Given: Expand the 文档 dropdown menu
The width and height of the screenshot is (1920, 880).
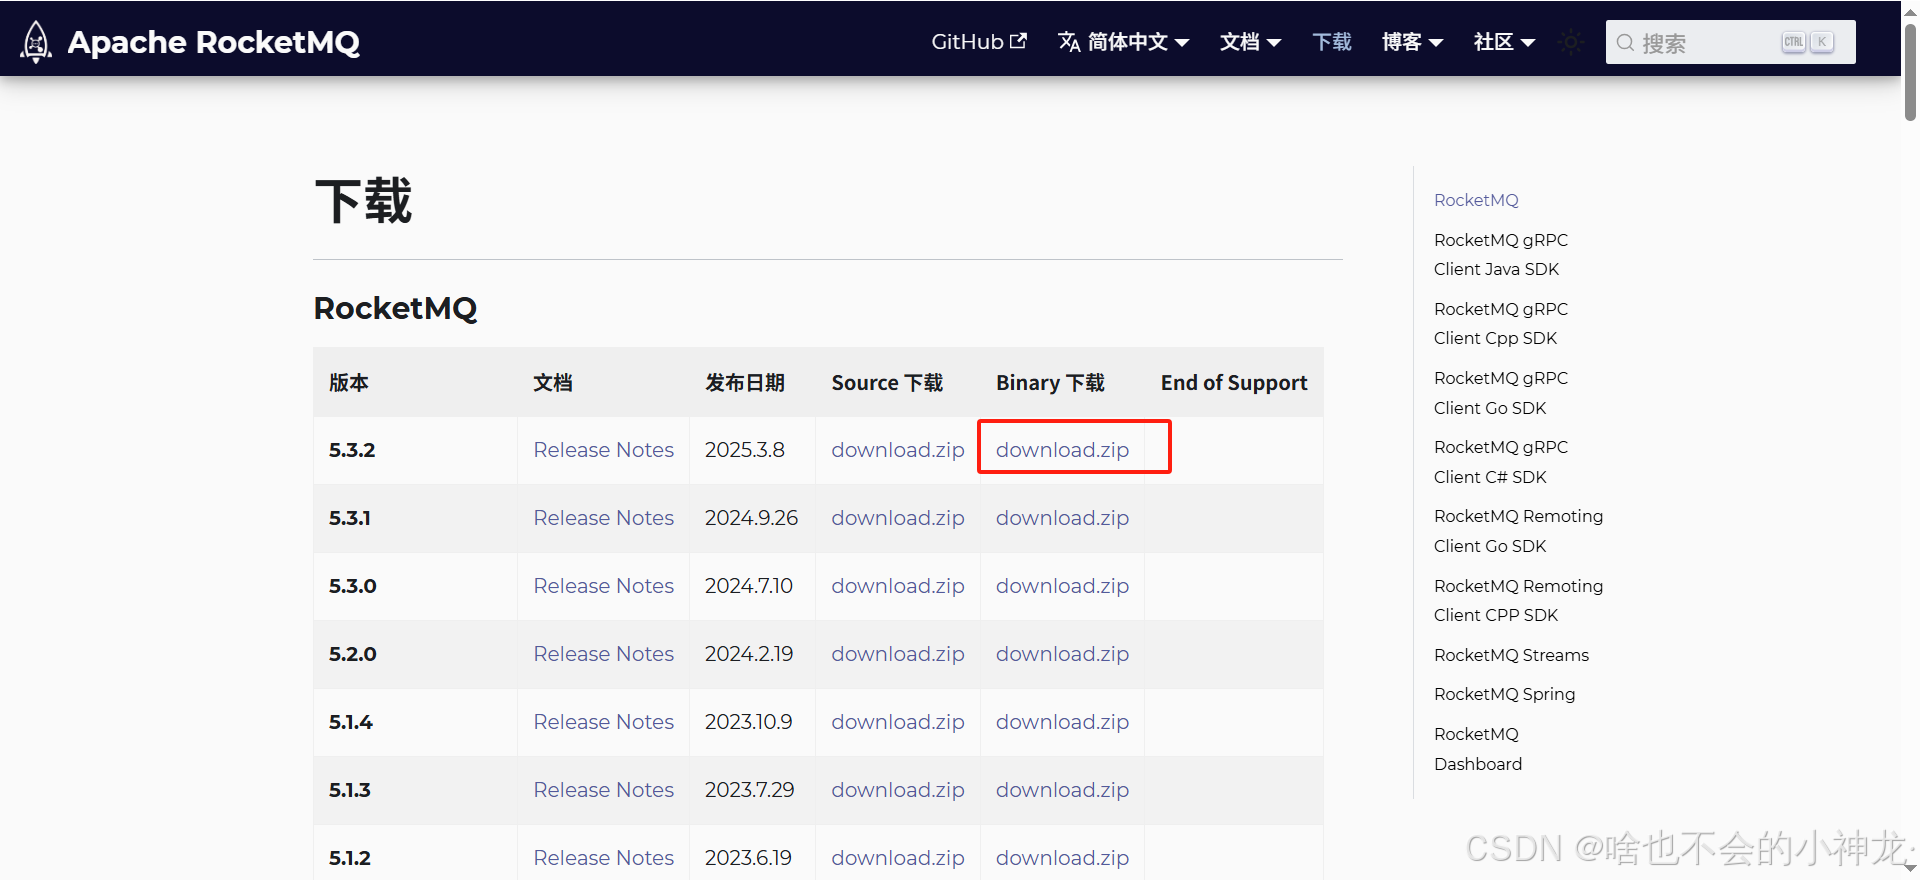Looking at the screenshot, I should click(x=1250, y=42).
